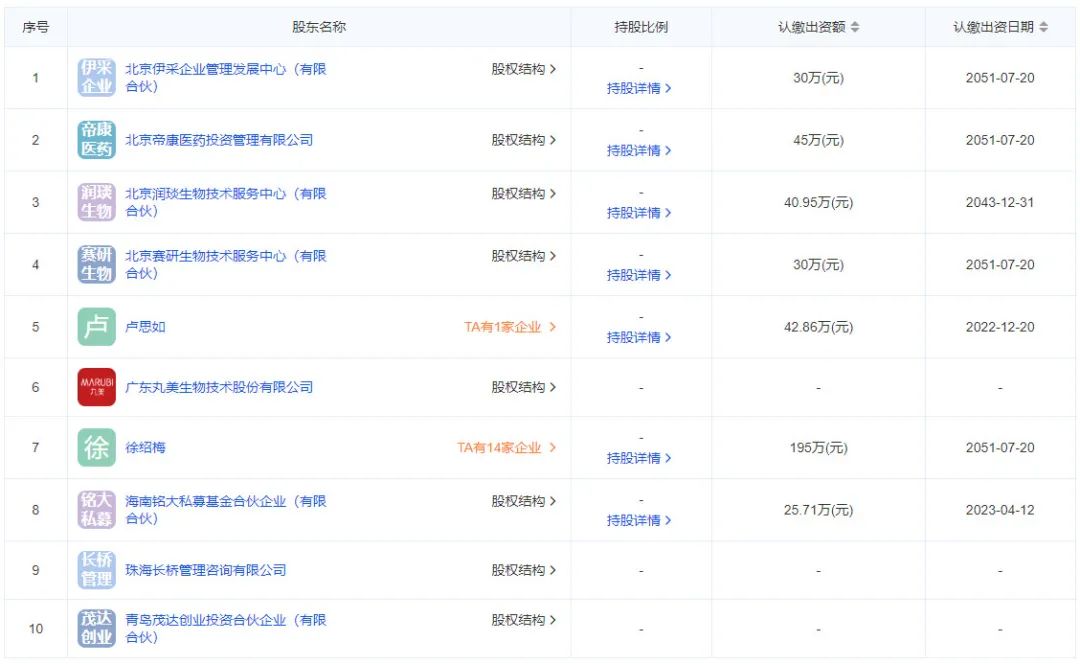View 持股详情 for 北京帝康医药投资管理
The width and height of the screenshot is (1080, 664).
tap(639, 150)
